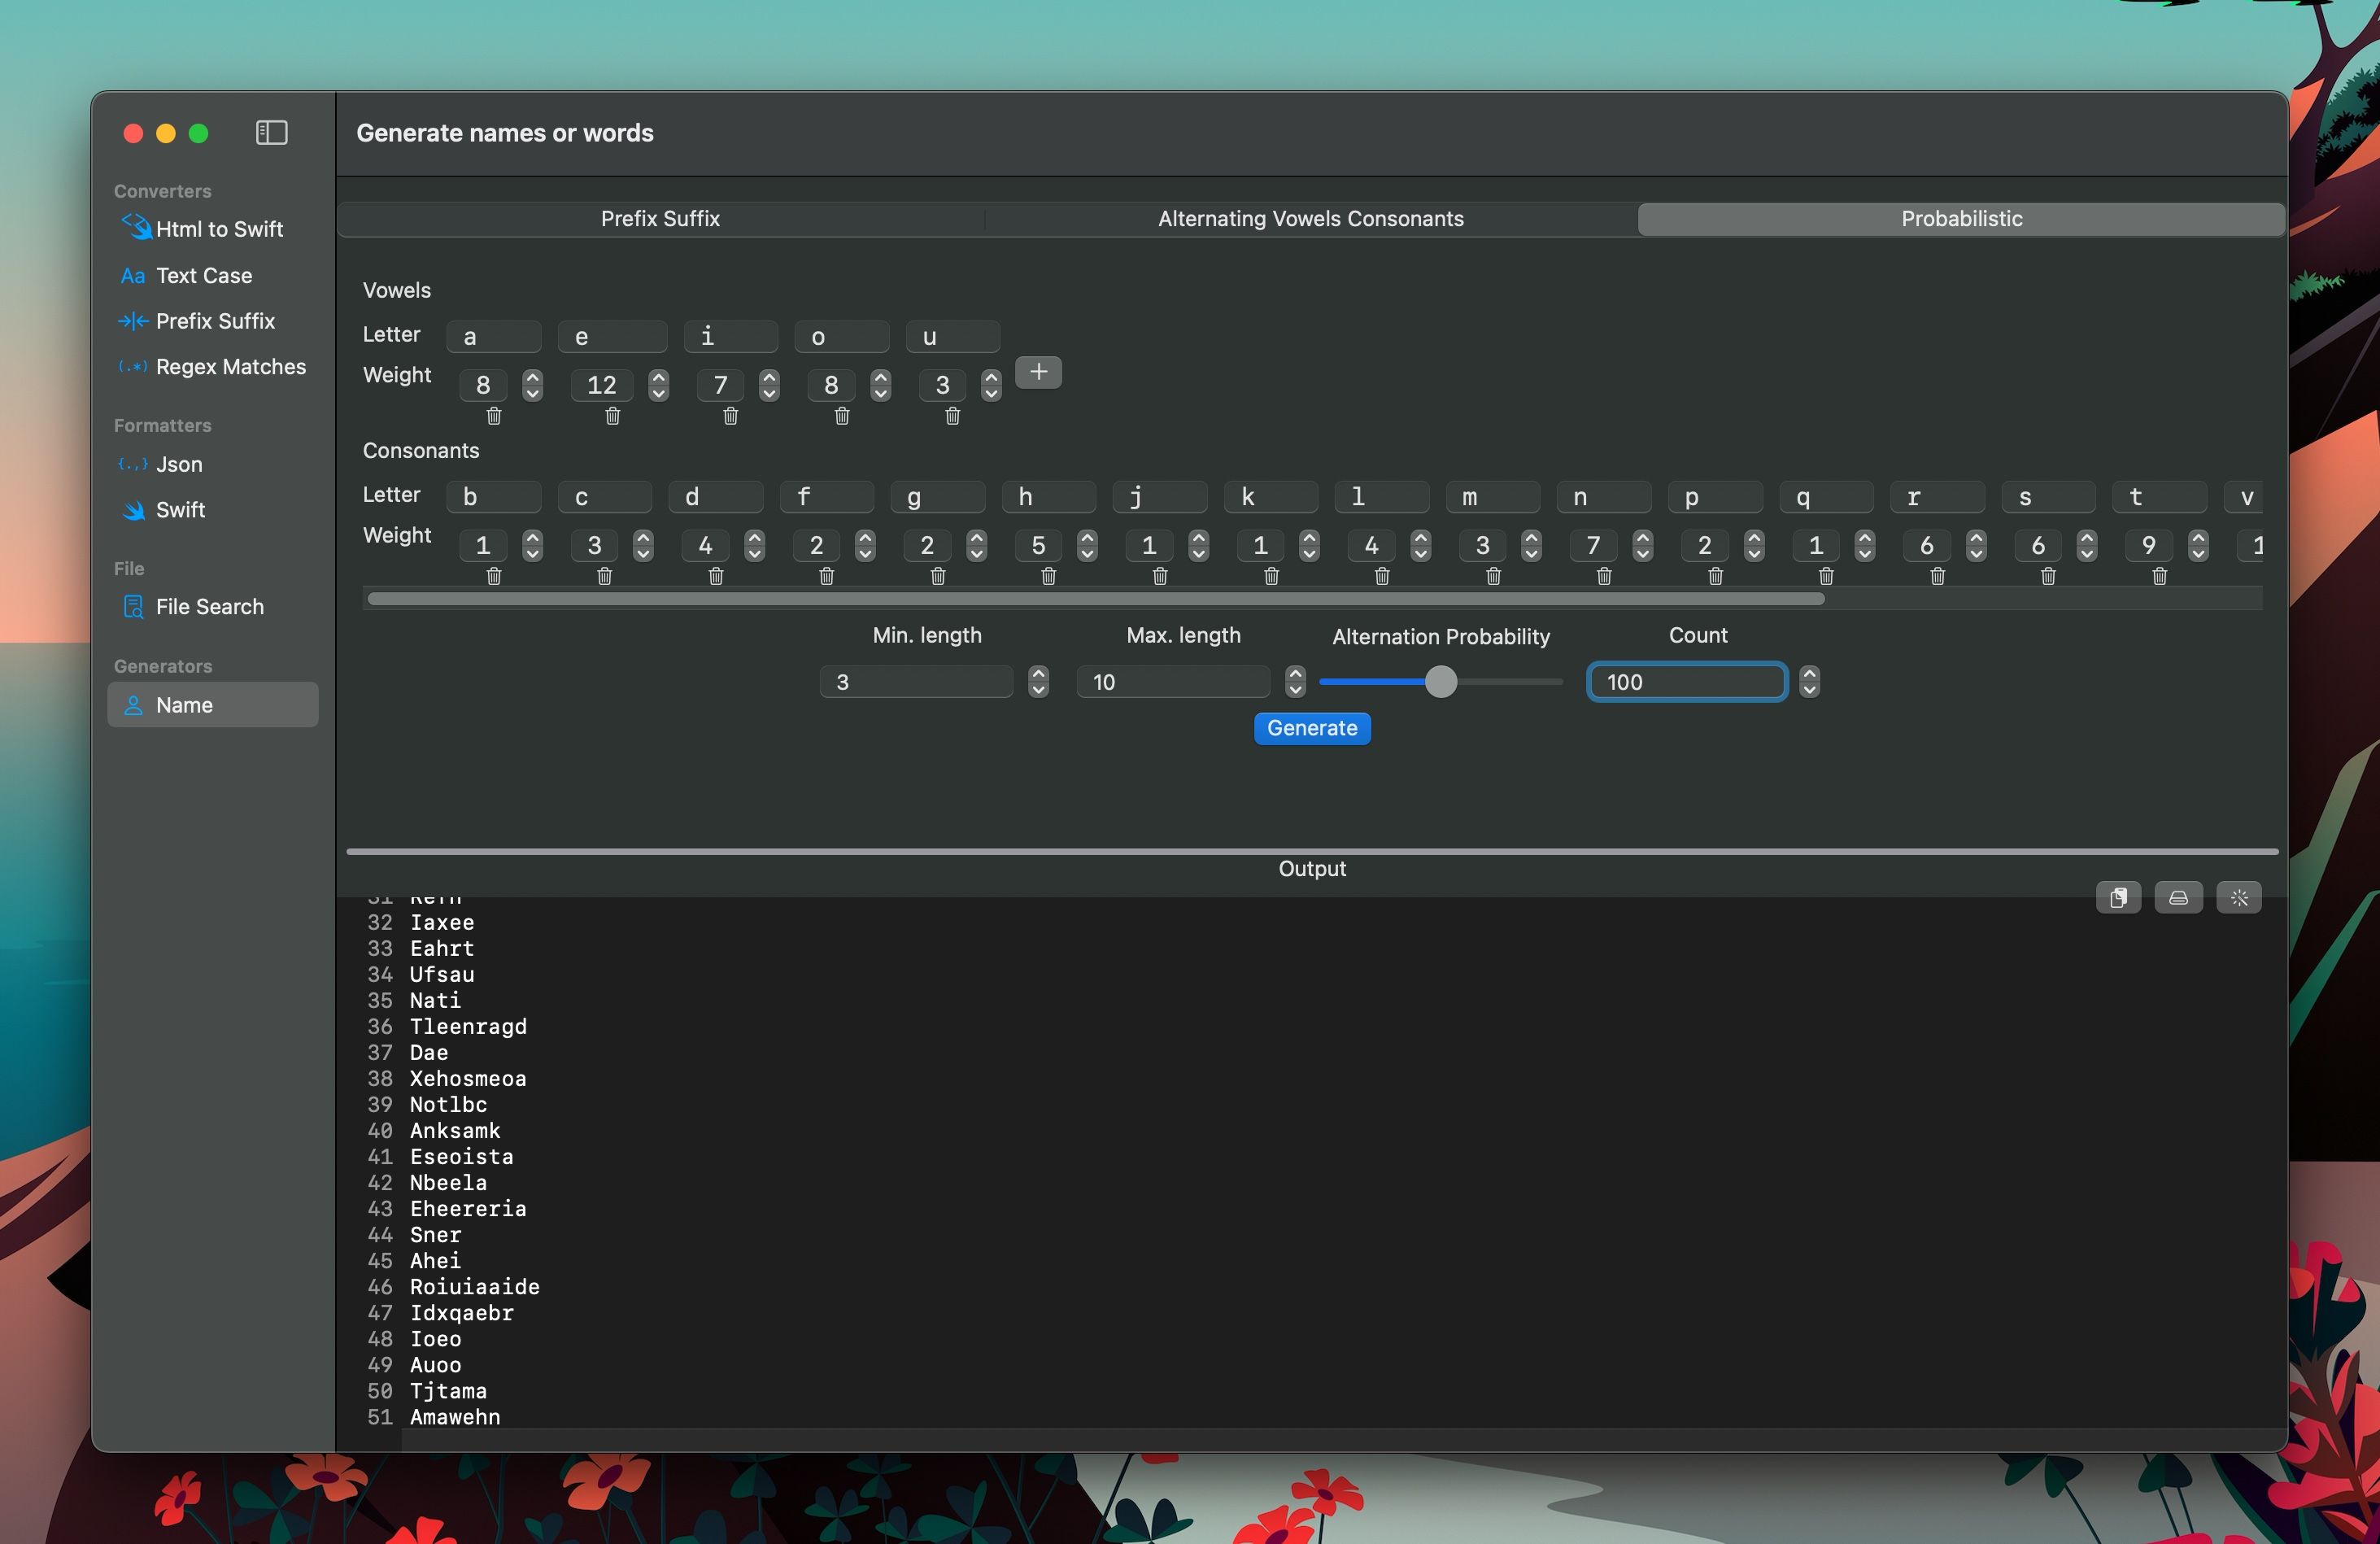Open Regex Matches in sidebar
2380x1544 pixels.
point(212,367)
